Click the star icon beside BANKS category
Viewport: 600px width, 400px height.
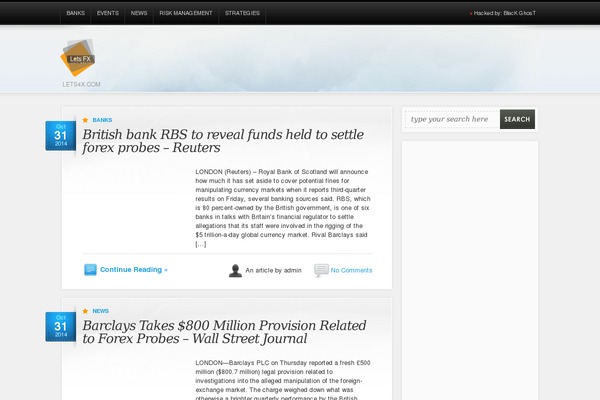point(85,120)
